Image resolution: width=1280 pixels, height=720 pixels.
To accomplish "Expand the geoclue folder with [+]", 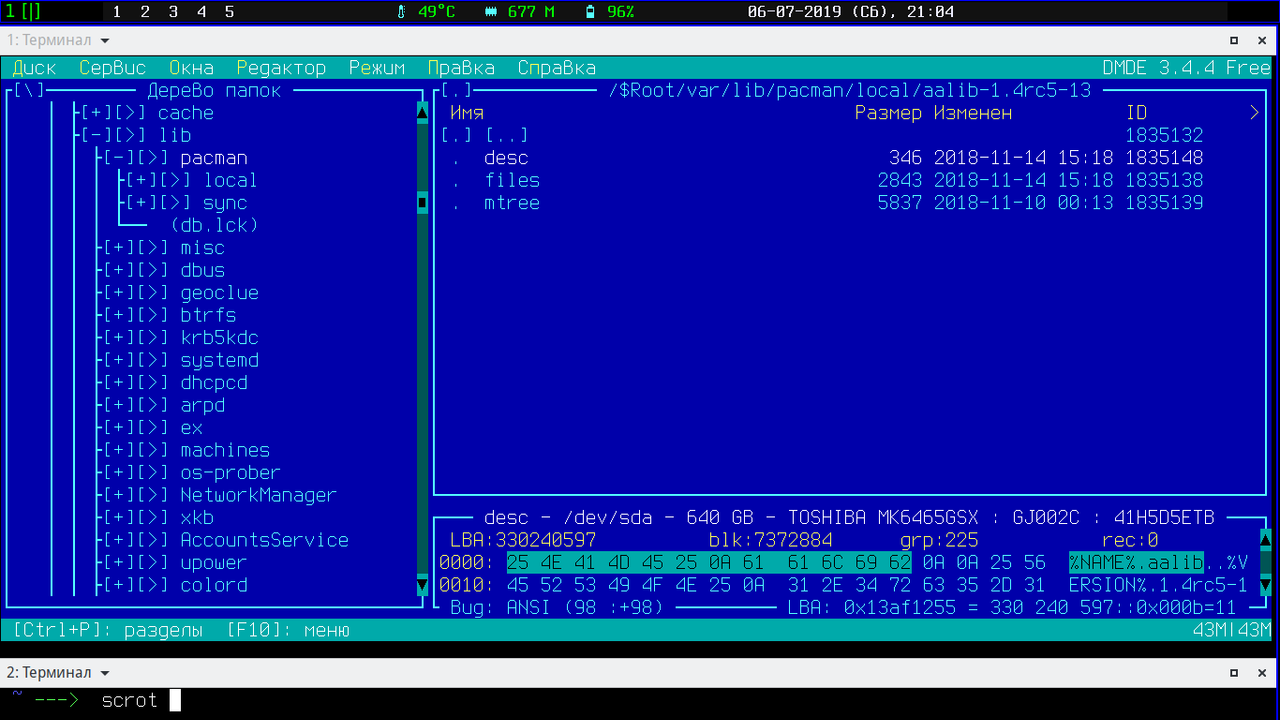I will click(x=119, y=293).
